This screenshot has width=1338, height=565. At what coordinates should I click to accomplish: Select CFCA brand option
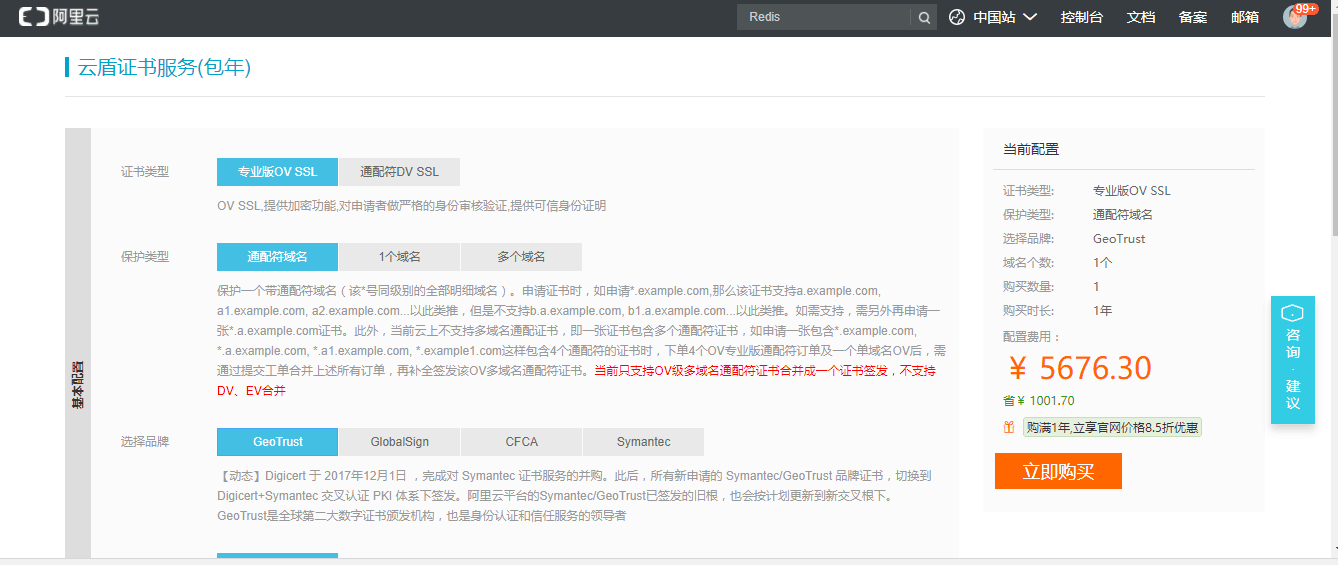(x=521, y=442)
